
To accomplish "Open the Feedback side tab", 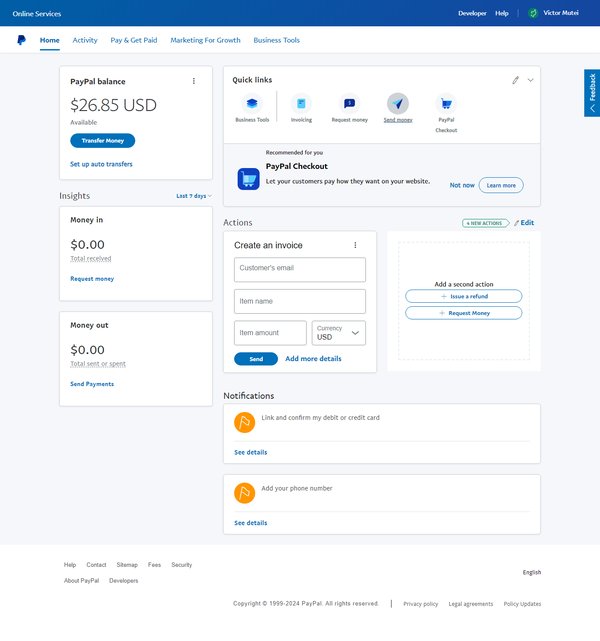I will (592, 93).
